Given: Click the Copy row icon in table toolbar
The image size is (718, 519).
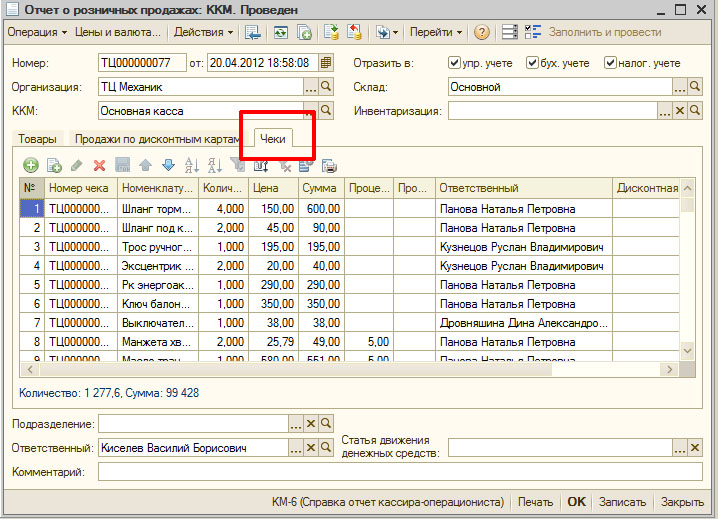Looking at the screenshot, I should [x=54, y=165].
